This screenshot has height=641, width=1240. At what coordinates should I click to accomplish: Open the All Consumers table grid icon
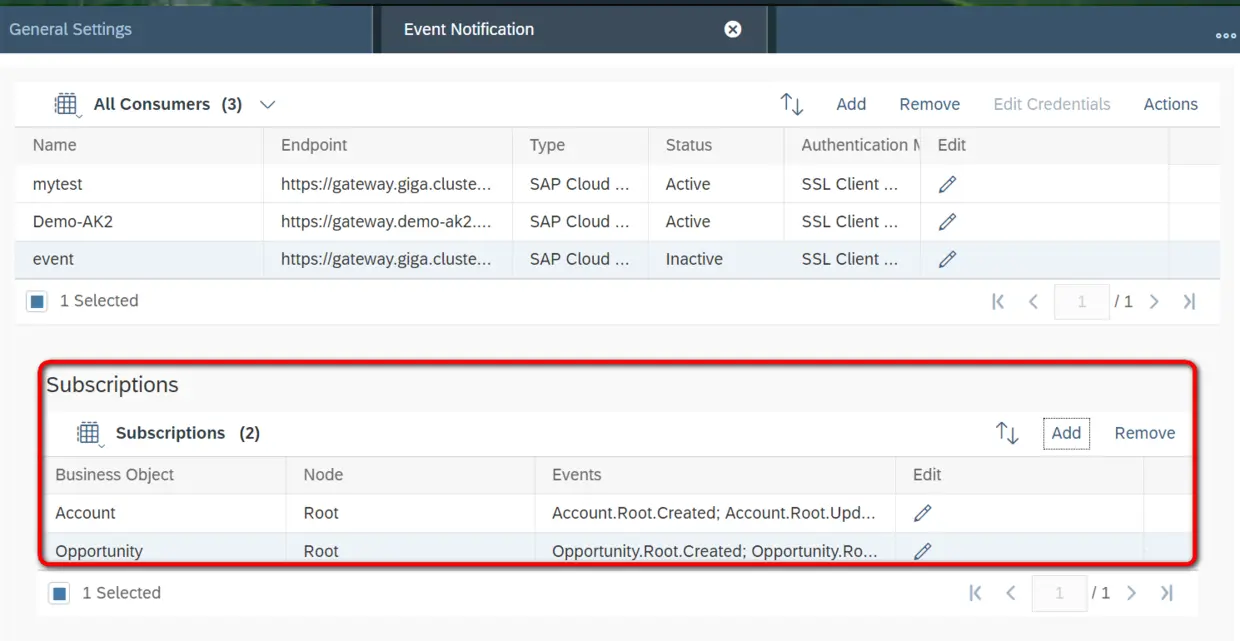(x=66, y=104)
